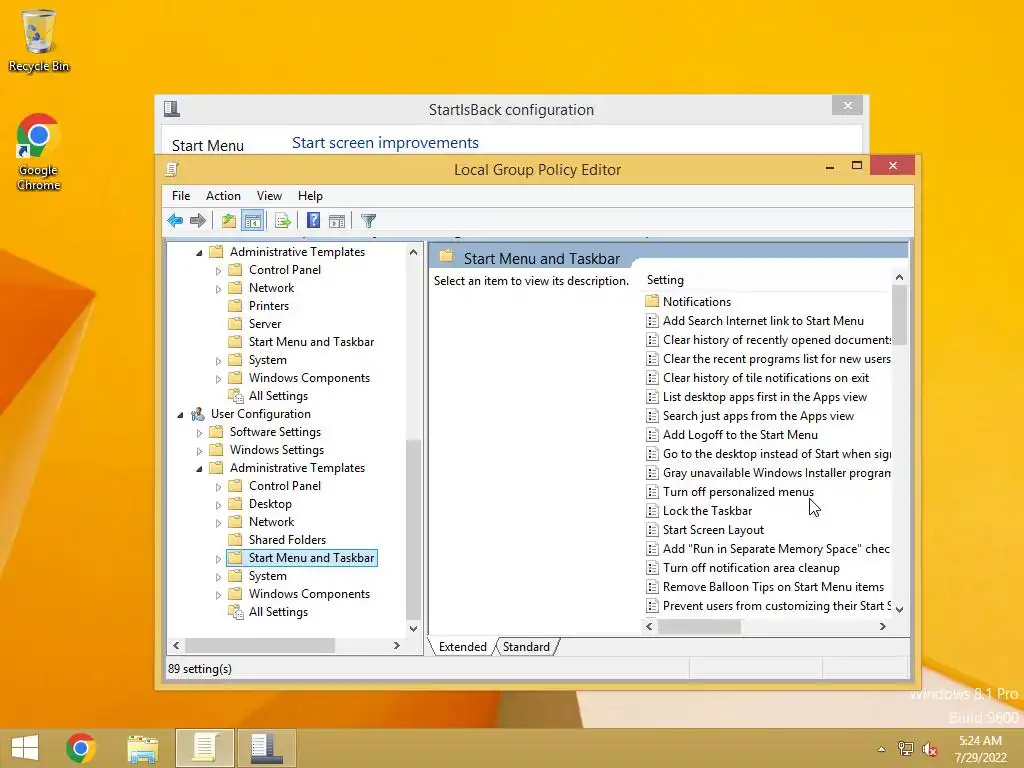Select Search just apps from the Apps view
The image size is (1024, 768).
click(758, 416)
